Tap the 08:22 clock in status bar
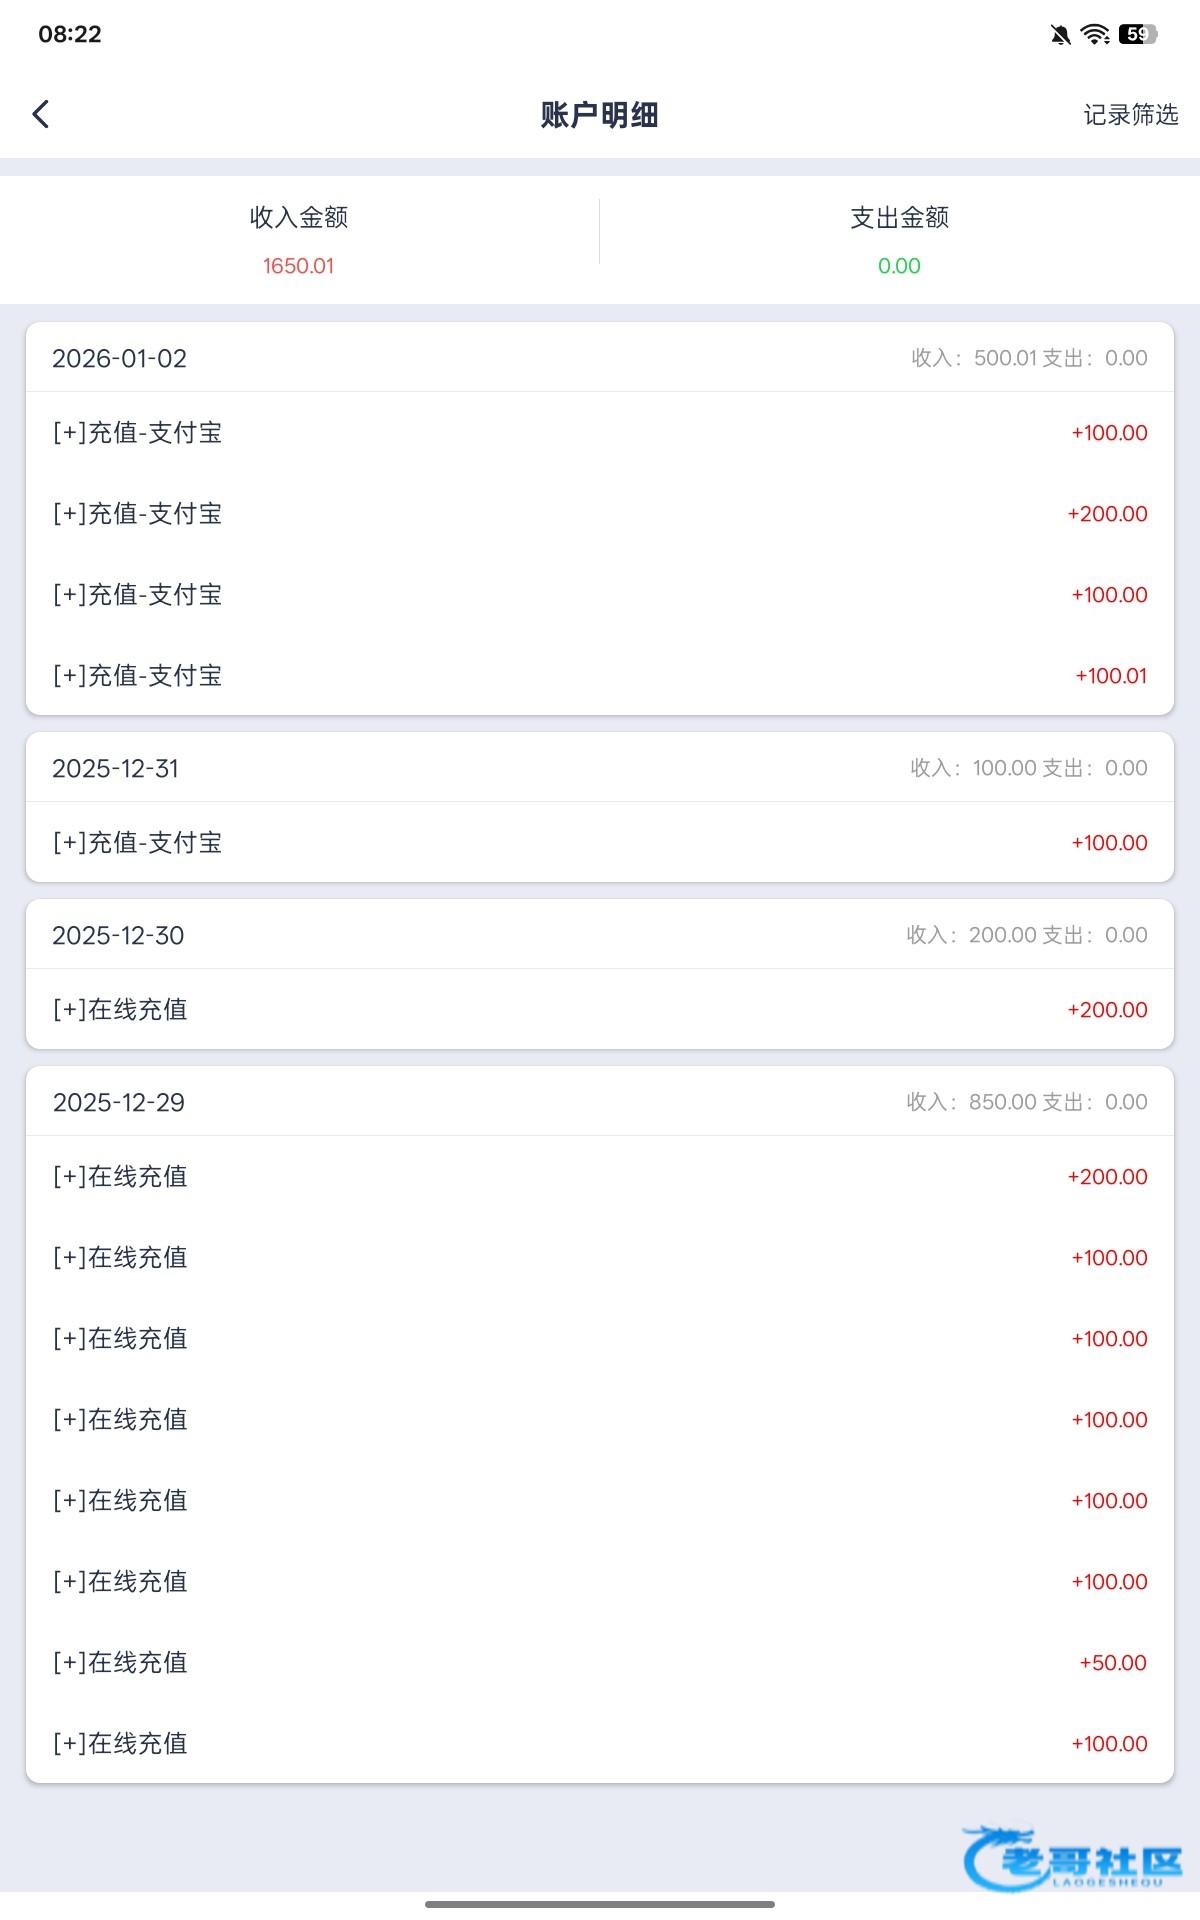 pyautogui.click(x=70, y=34)
